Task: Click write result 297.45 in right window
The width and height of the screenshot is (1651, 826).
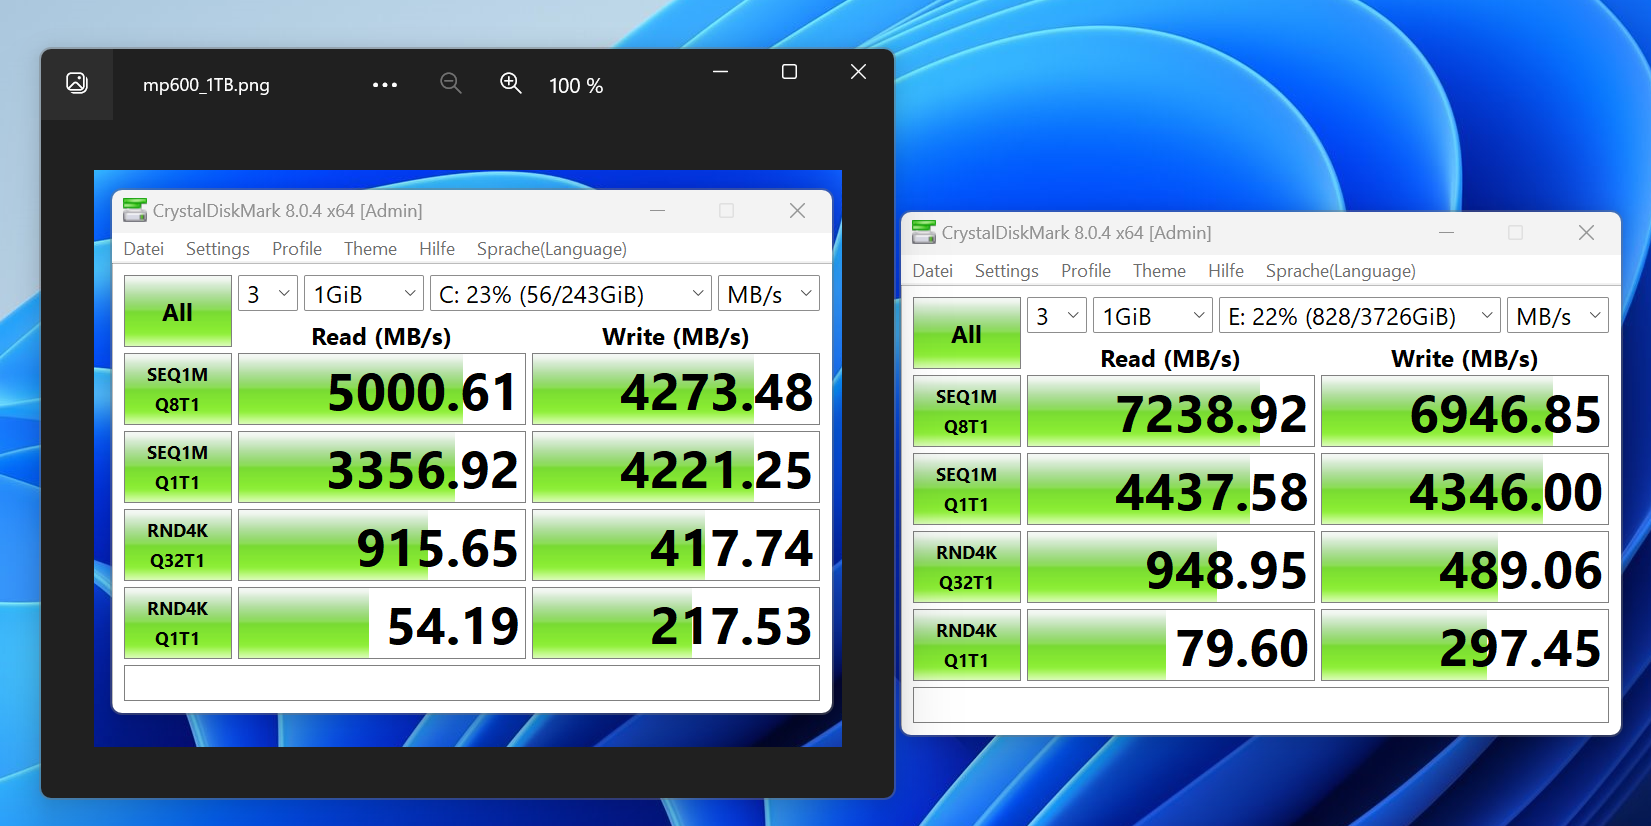Action: (x=1465, y=645)
